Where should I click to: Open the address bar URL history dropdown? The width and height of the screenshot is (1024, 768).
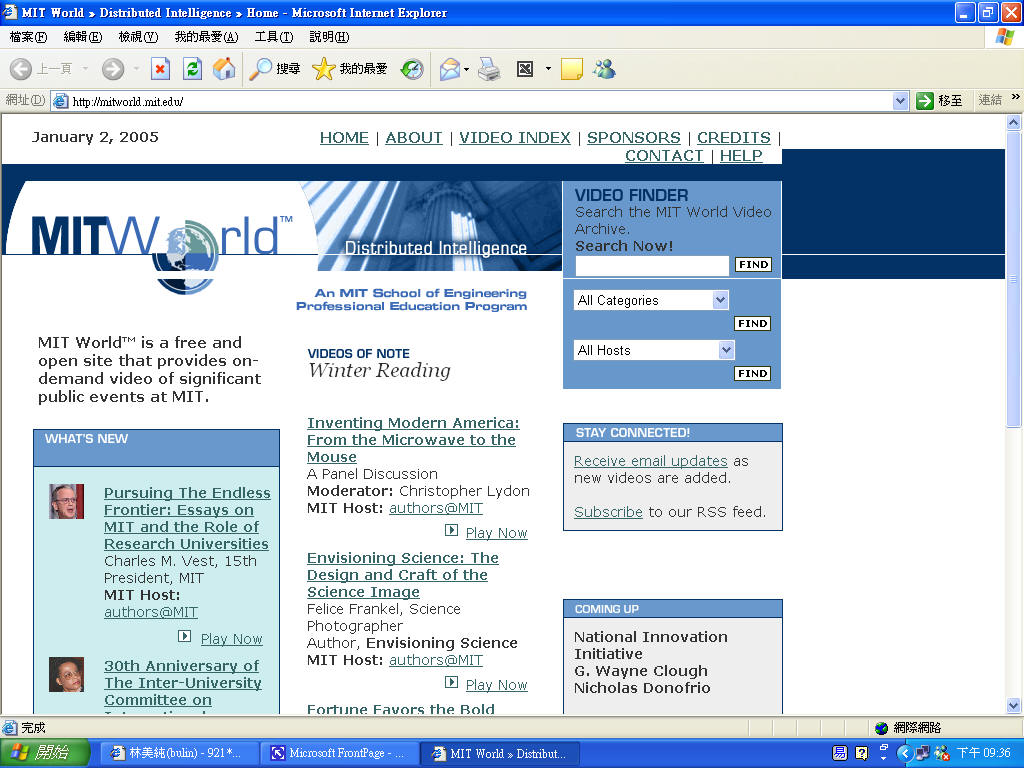pos(901,101)
